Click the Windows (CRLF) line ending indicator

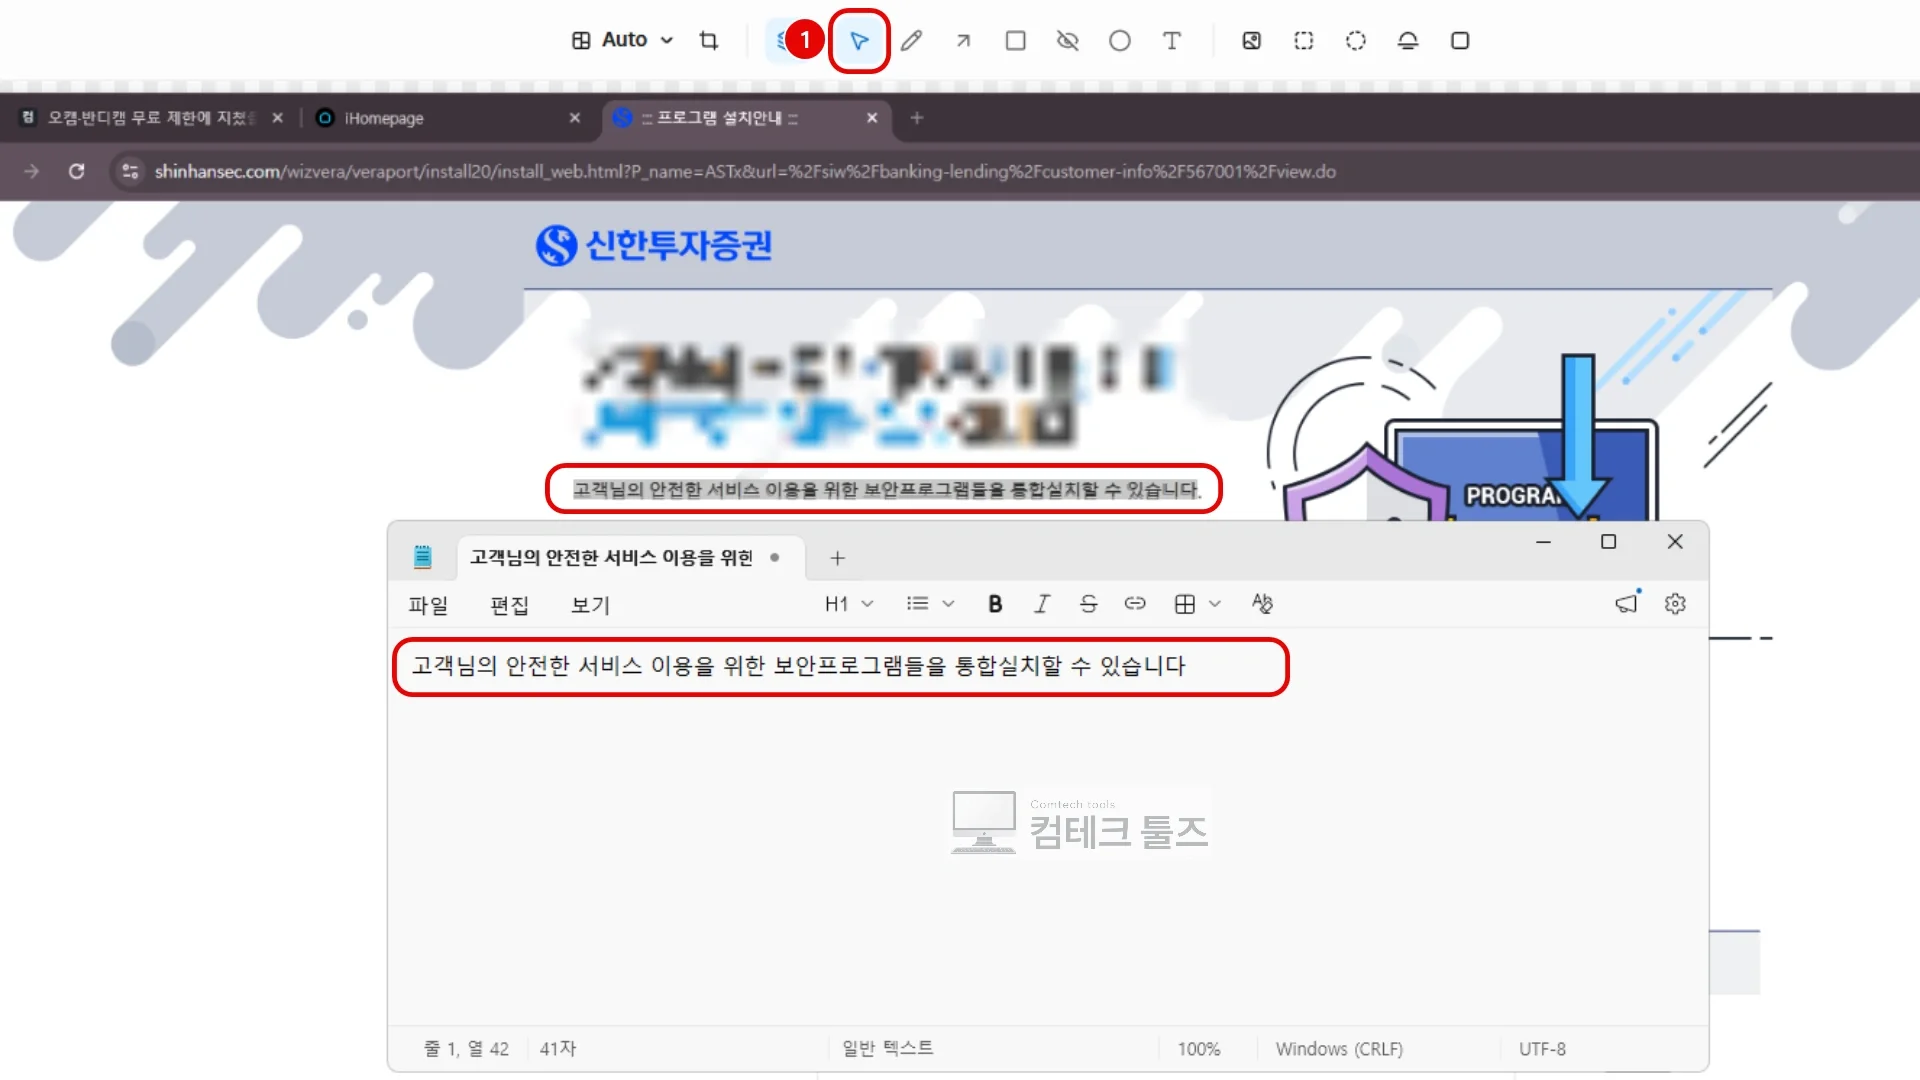(x=1339, y=1049)
